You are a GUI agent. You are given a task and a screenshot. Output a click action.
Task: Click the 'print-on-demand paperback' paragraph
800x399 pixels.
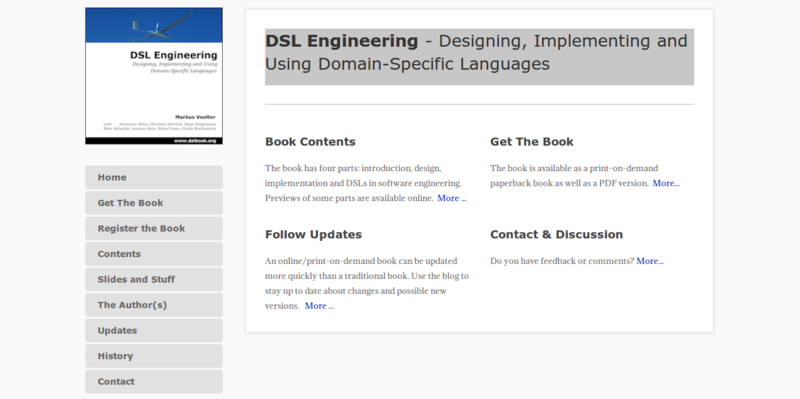coord(585,176)
